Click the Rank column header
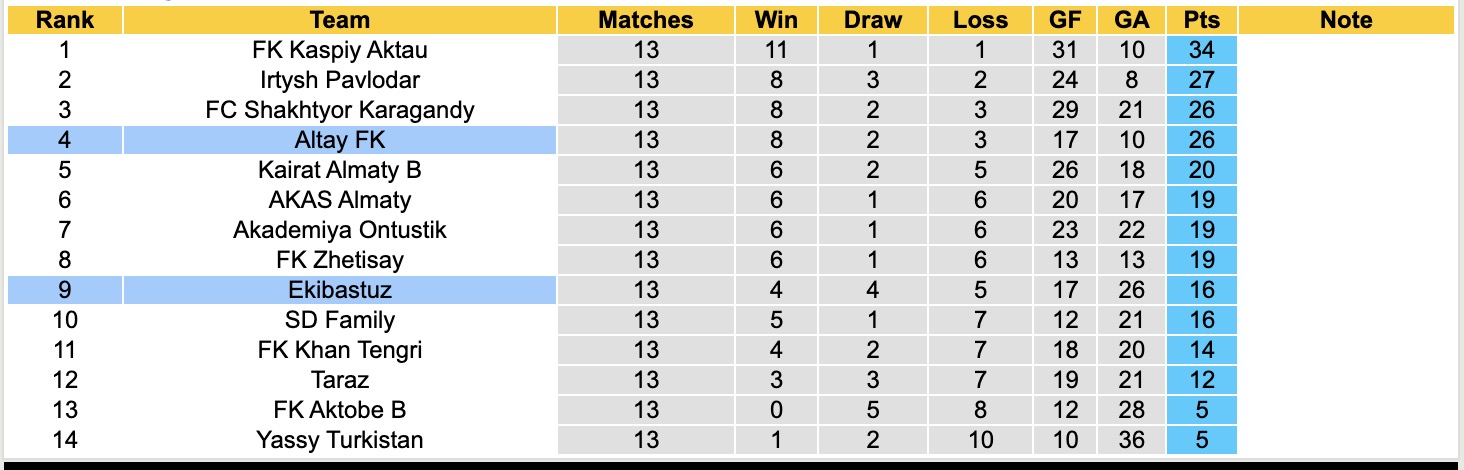Viewport: 1464px width, 470px height. point(62,20)
